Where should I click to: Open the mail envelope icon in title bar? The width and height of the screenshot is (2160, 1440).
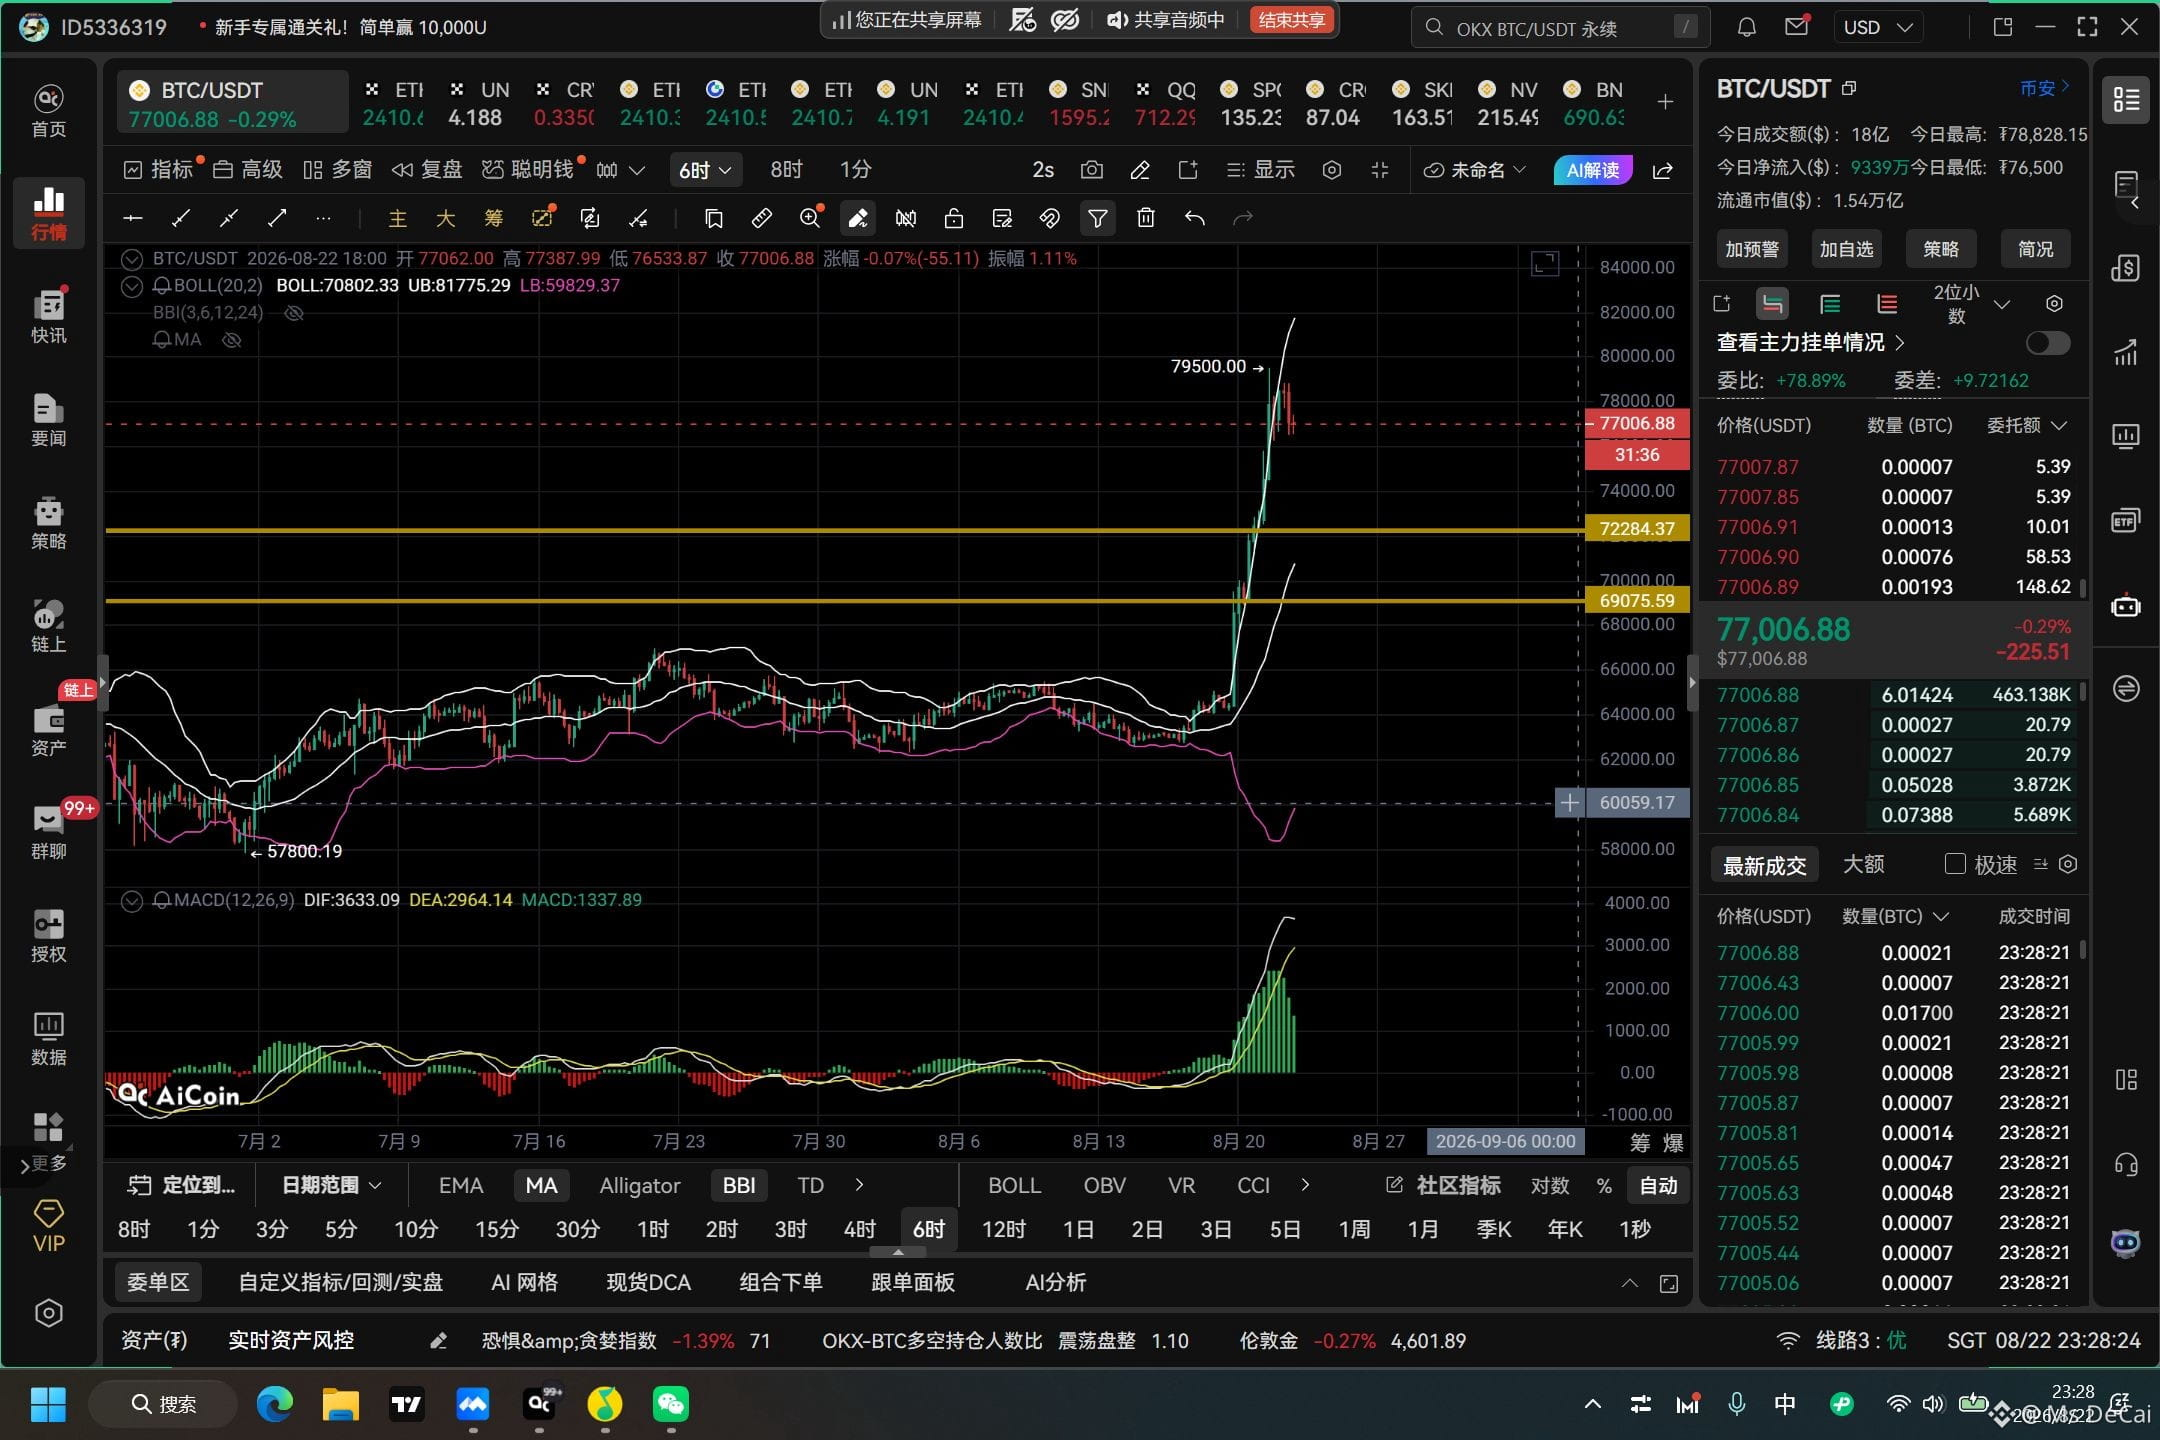click(1796, 27)
